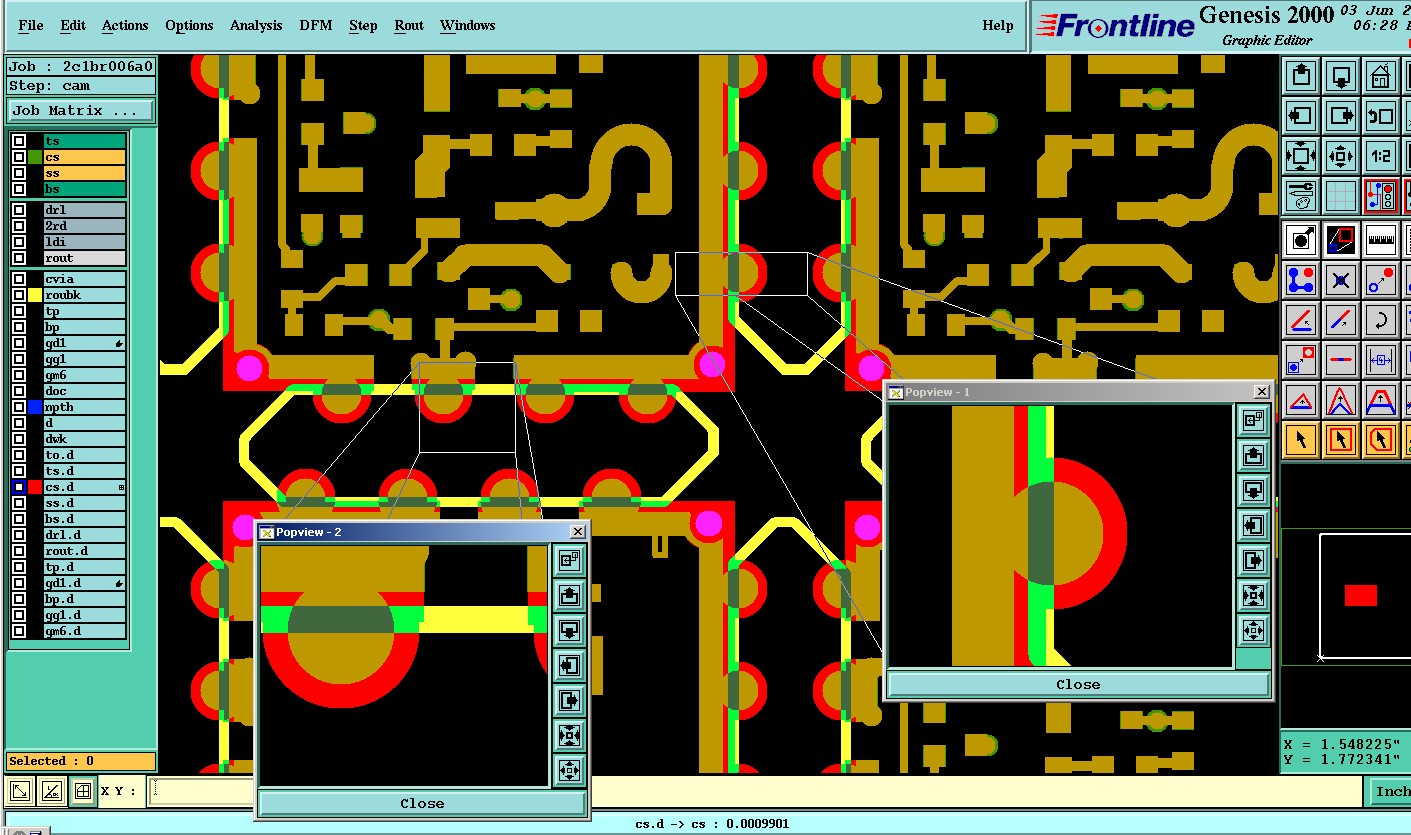The width and height of the screenshot is (1411, 835).
Task: Open the Rout menu
Action: click(x=409, y=25)
